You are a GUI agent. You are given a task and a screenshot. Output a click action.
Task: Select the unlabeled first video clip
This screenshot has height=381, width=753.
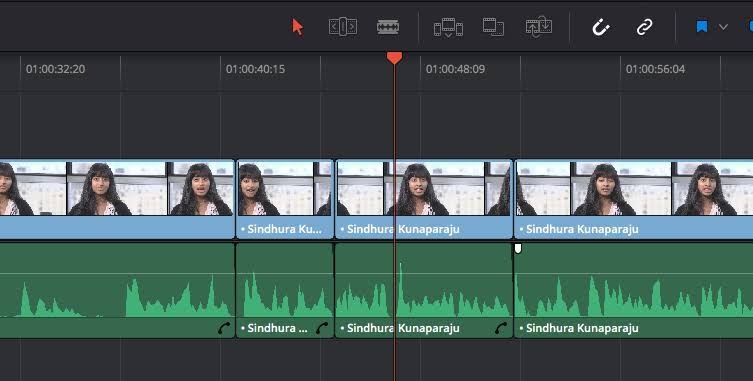[117, 198]
